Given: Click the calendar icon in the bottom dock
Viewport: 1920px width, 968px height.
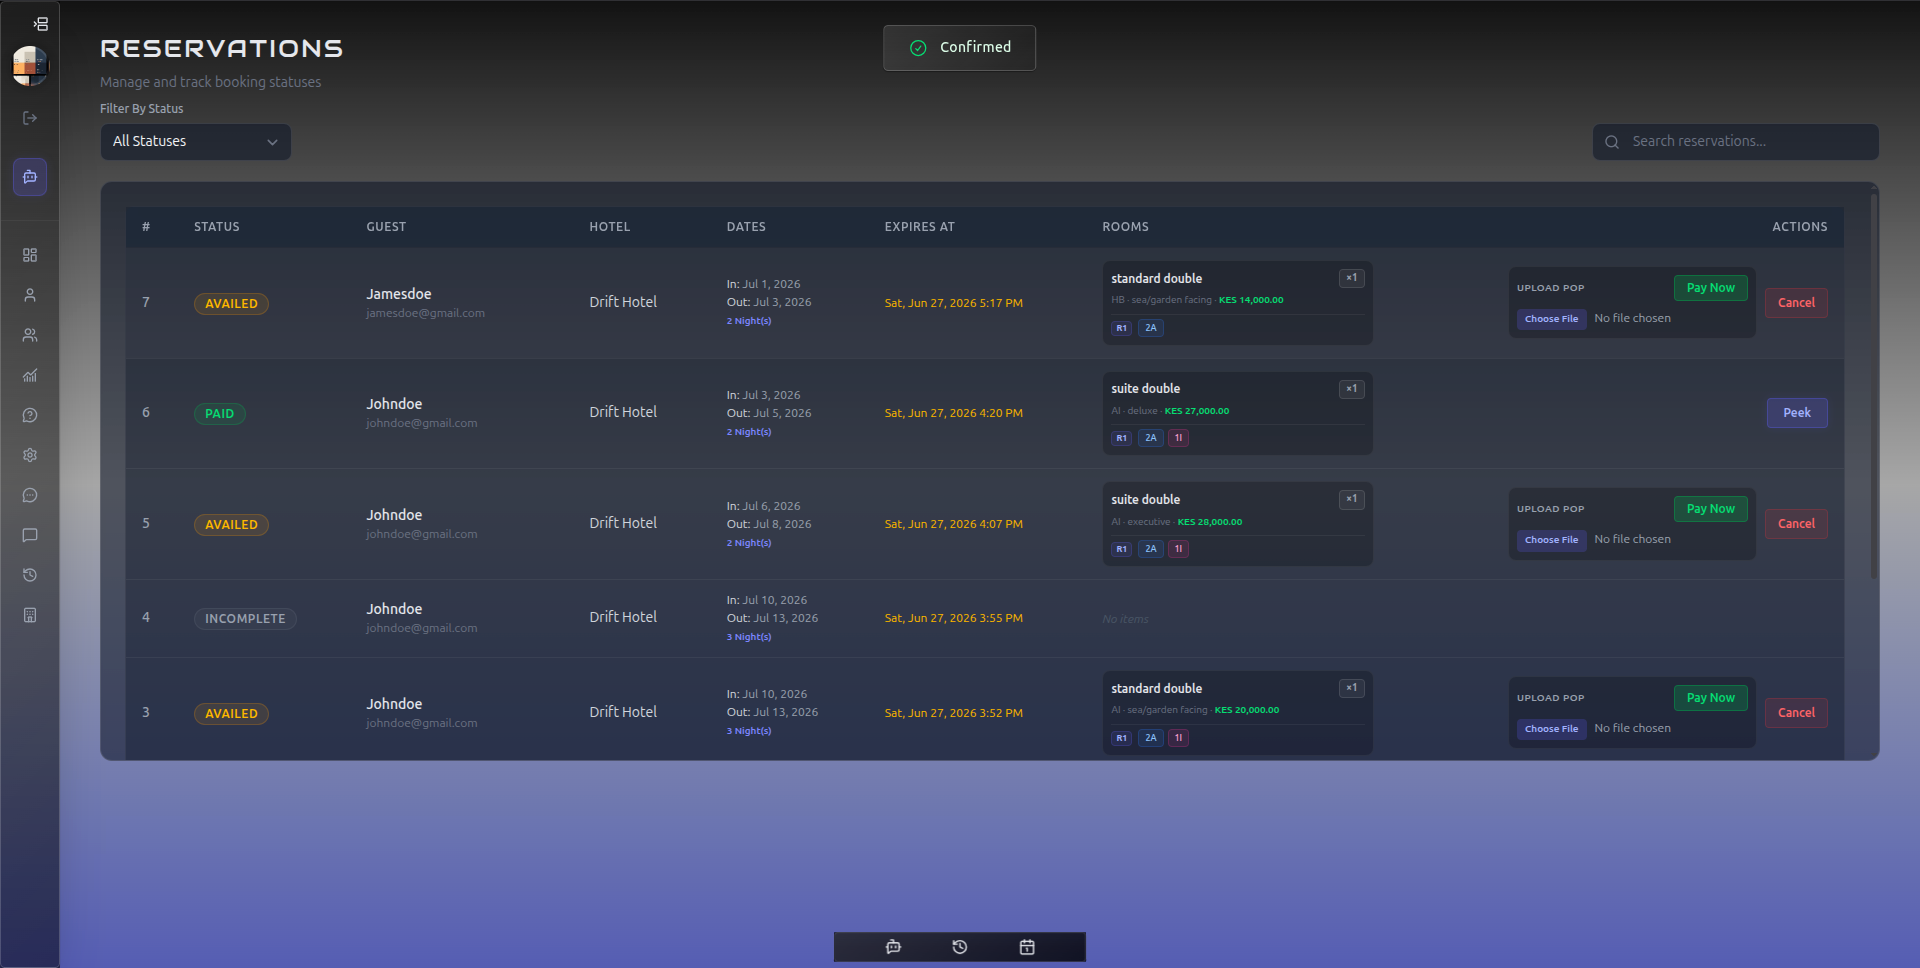Looking at the screenshot, I should pos(1027,947).
